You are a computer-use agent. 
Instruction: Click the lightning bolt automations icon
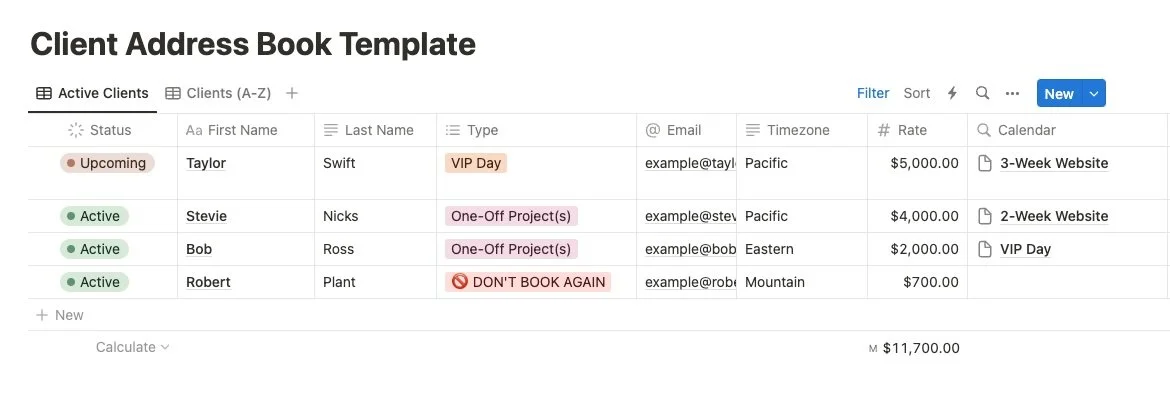point(952,93)
